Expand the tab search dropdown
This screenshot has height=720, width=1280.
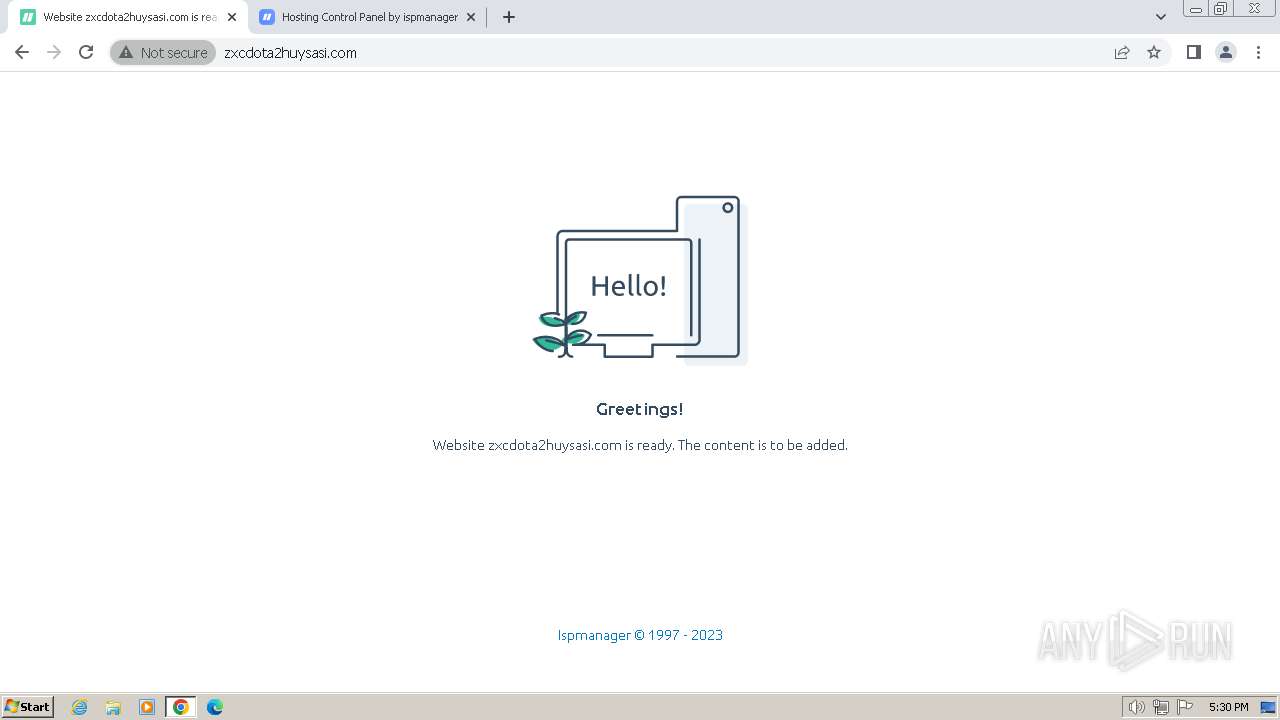pyautogui.click(x=1161, y=17)
